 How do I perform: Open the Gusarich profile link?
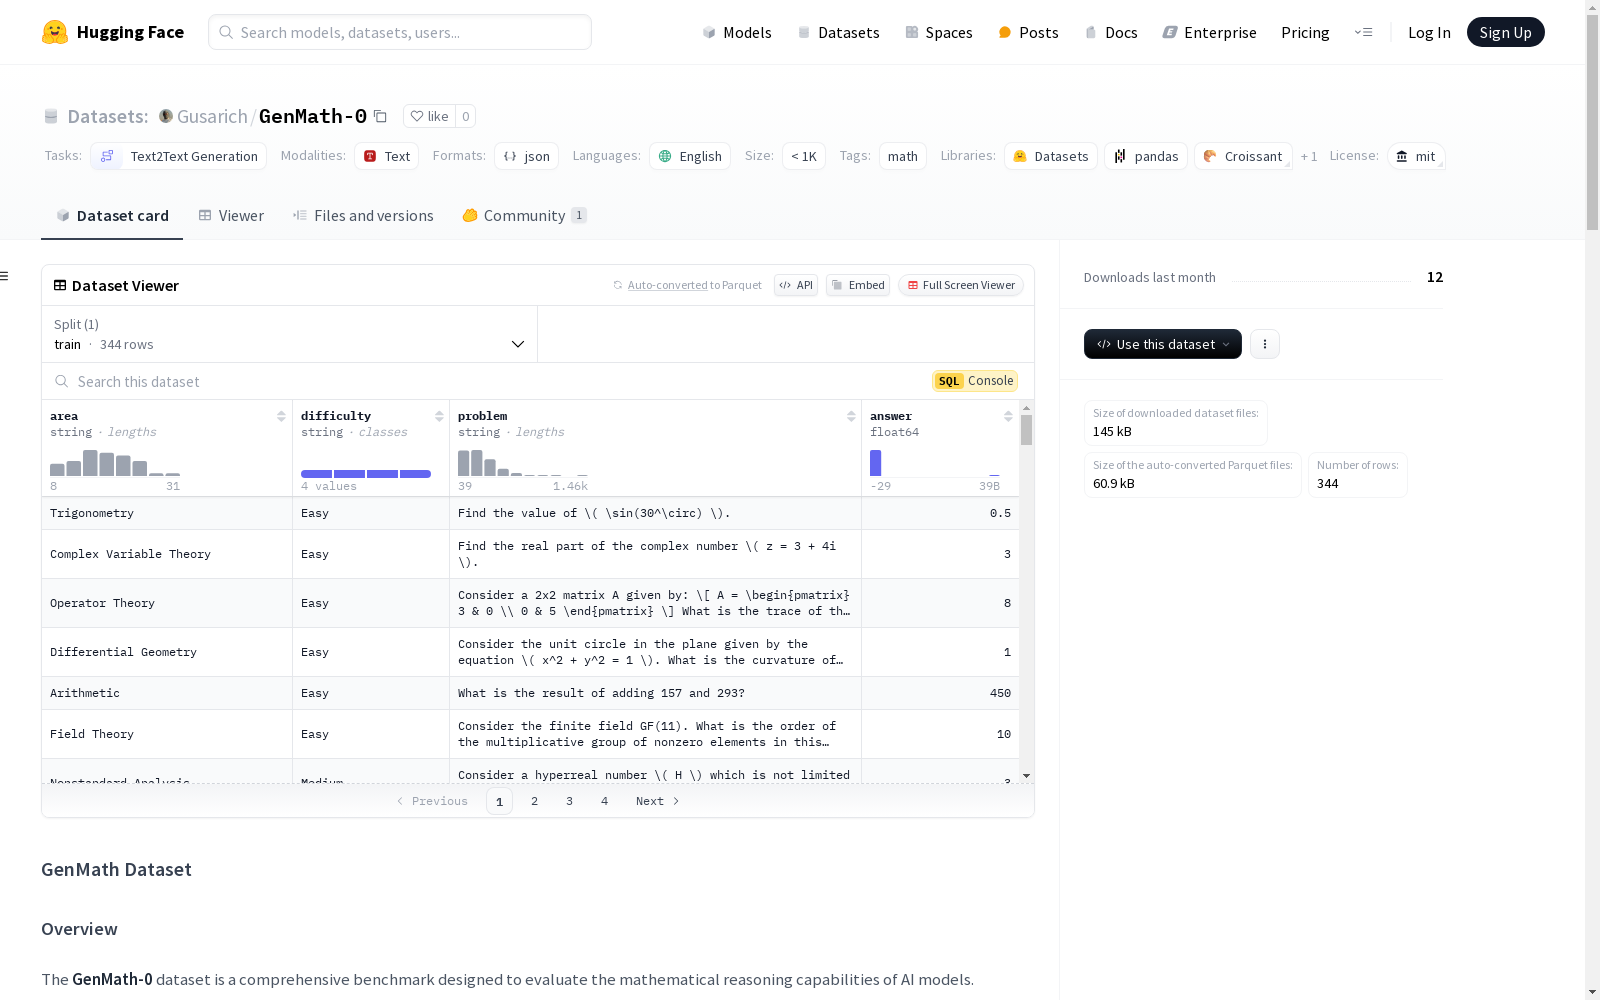pyautogui.click(x=212, y=116)
